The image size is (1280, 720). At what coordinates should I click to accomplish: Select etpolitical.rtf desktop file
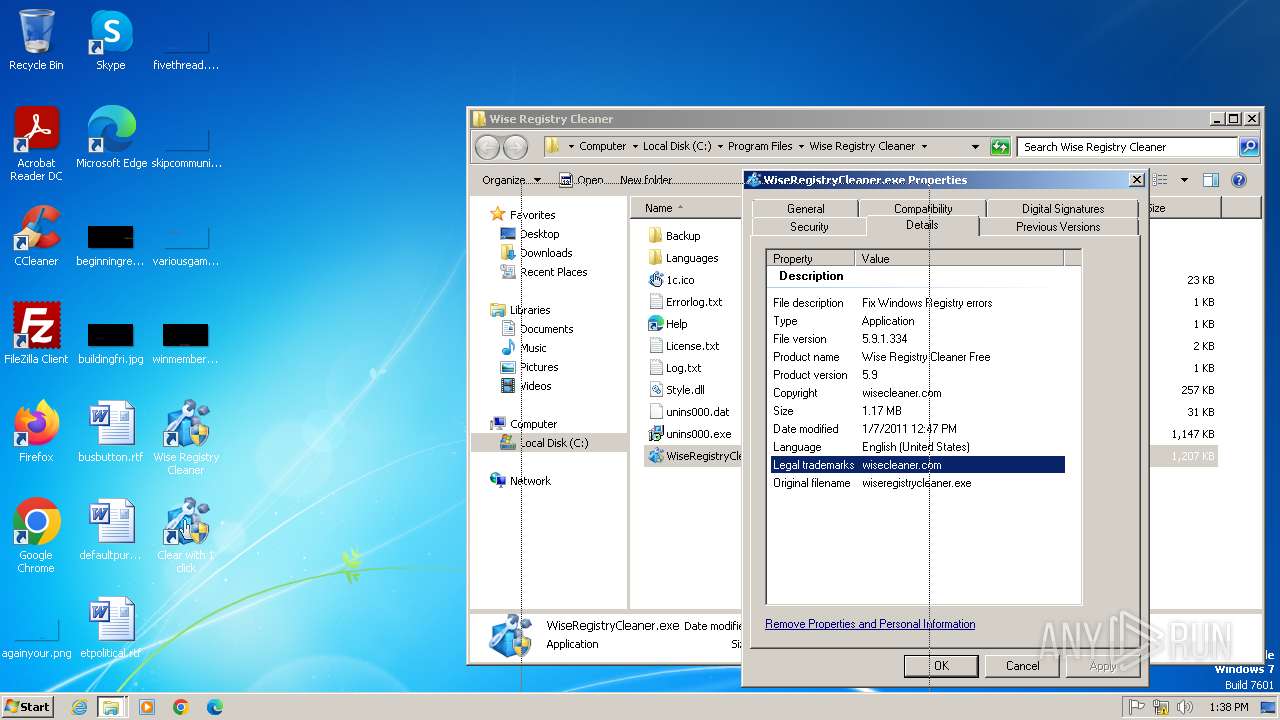111,628
